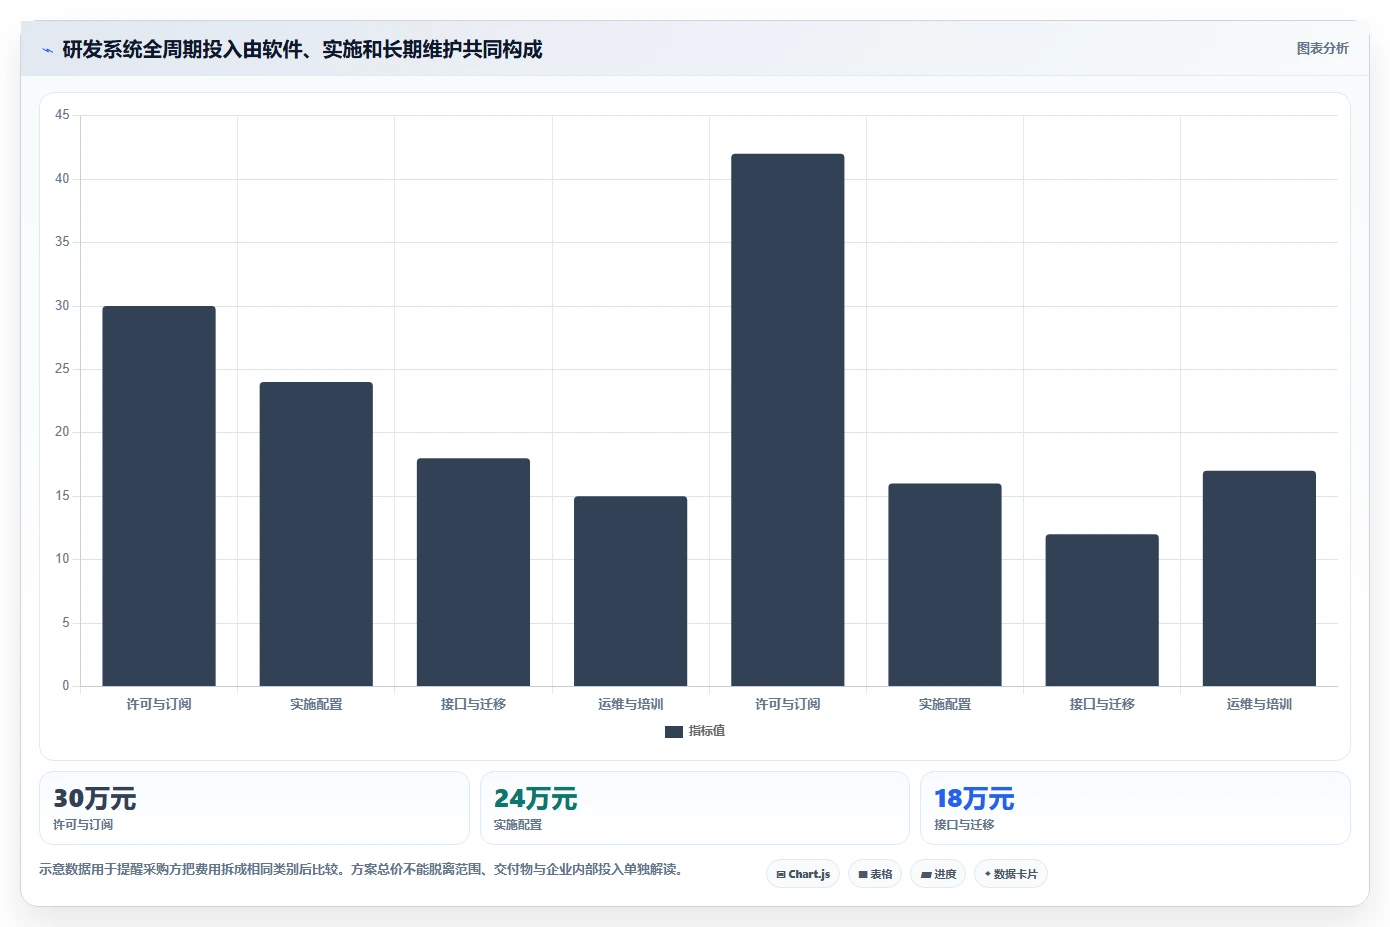The image size is (1390, 927).
Task: Click the Chart.js tag chip
Action: click(x=803, y=874)
